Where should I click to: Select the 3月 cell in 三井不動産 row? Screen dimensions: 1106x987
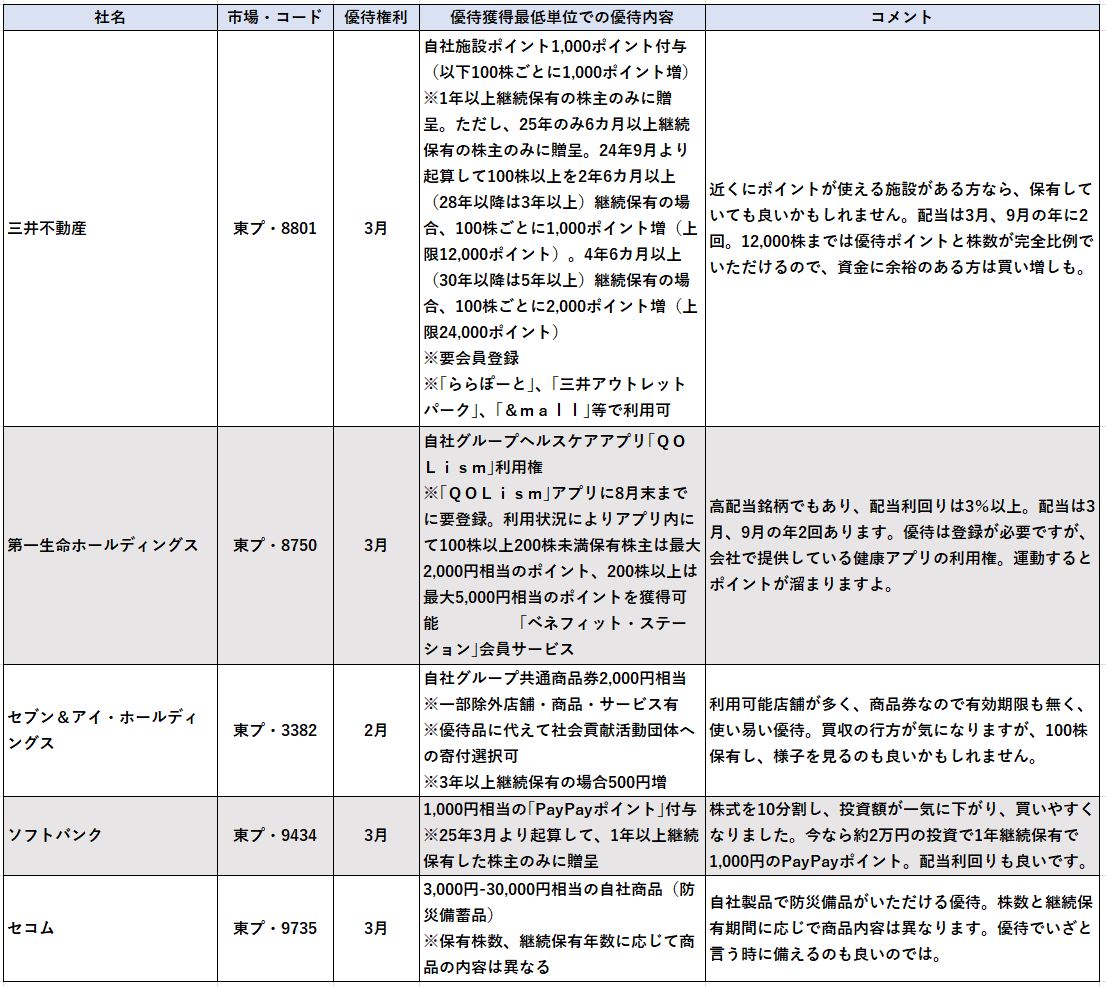point(376,228)
